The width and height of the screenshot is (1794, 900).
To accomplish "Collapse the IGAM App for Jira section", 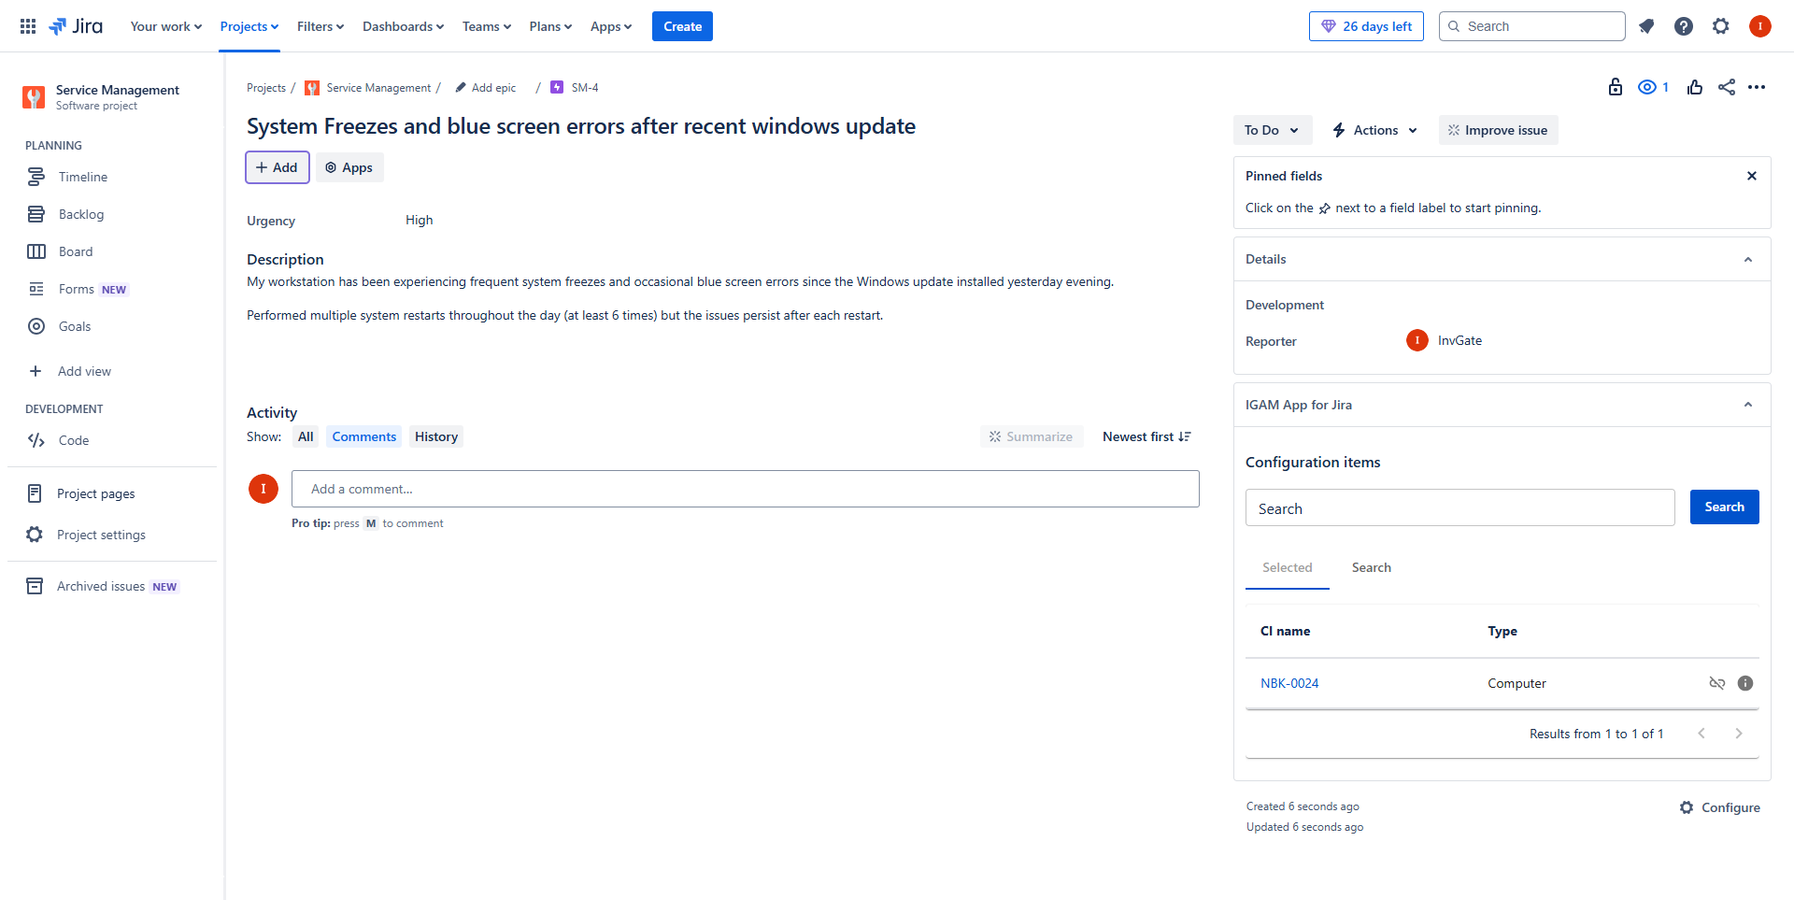I will [1748, 405].
